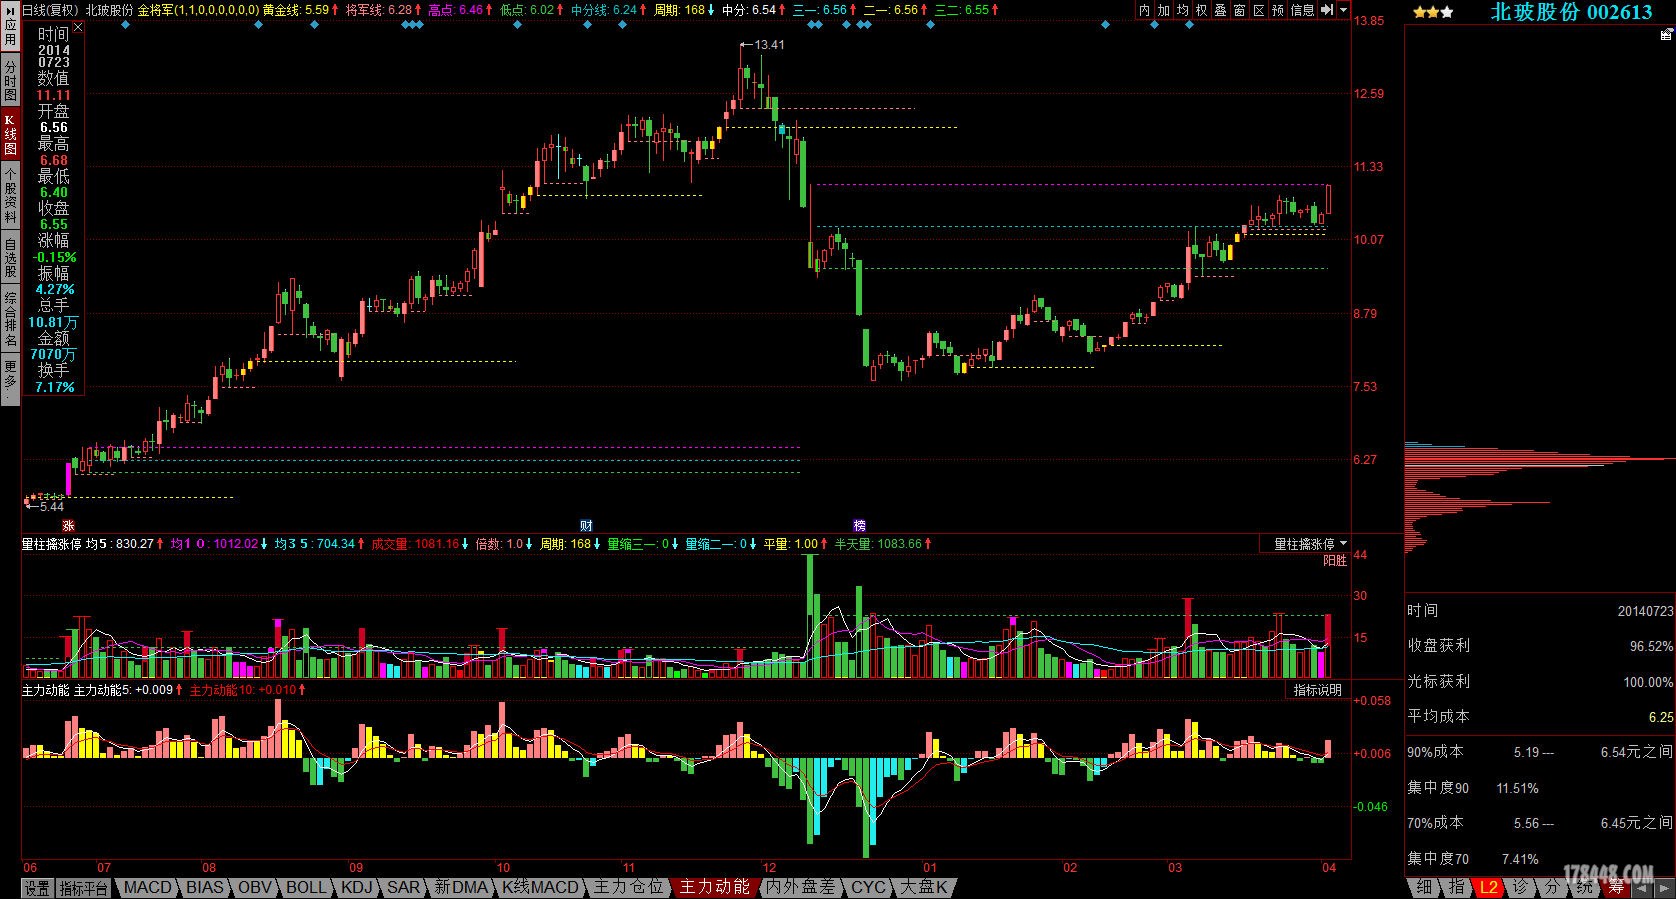Click the 阳胜 label in volume panel

click(x=1335, y=561)
